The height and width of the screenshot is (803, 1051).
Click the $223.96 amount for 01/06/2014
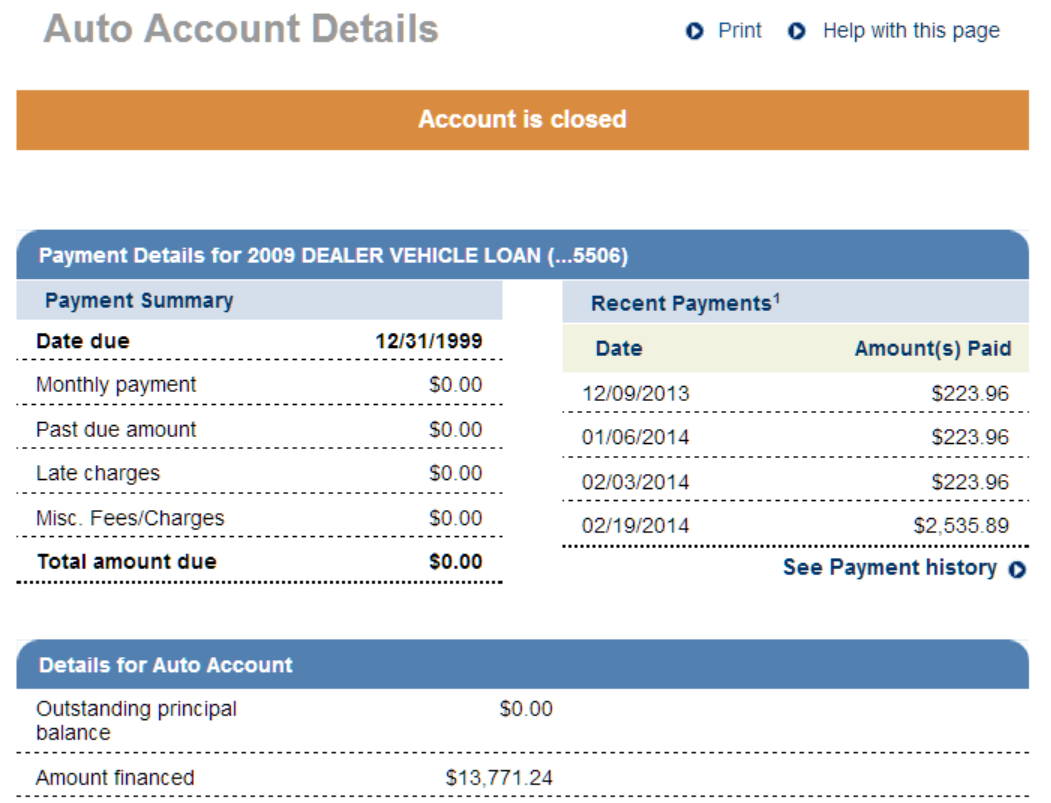[970, 438]
